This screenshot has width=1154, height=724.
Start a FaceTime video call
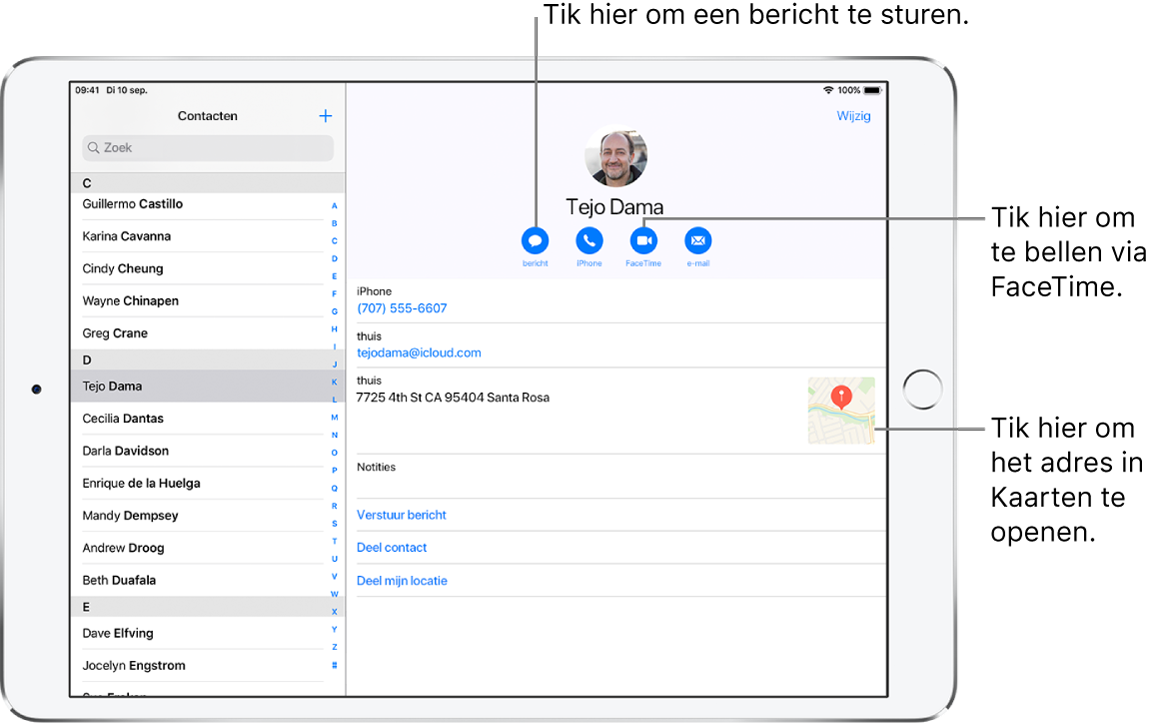click(x=643, y=241)
